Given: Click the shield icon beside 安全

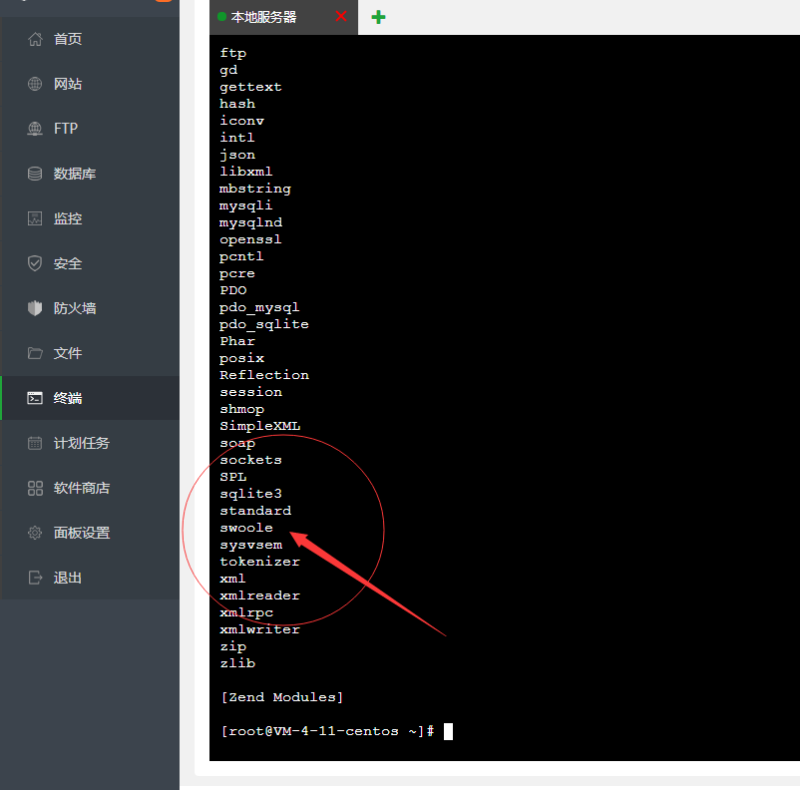Looking at the screenshot, I should click(35, 263).
